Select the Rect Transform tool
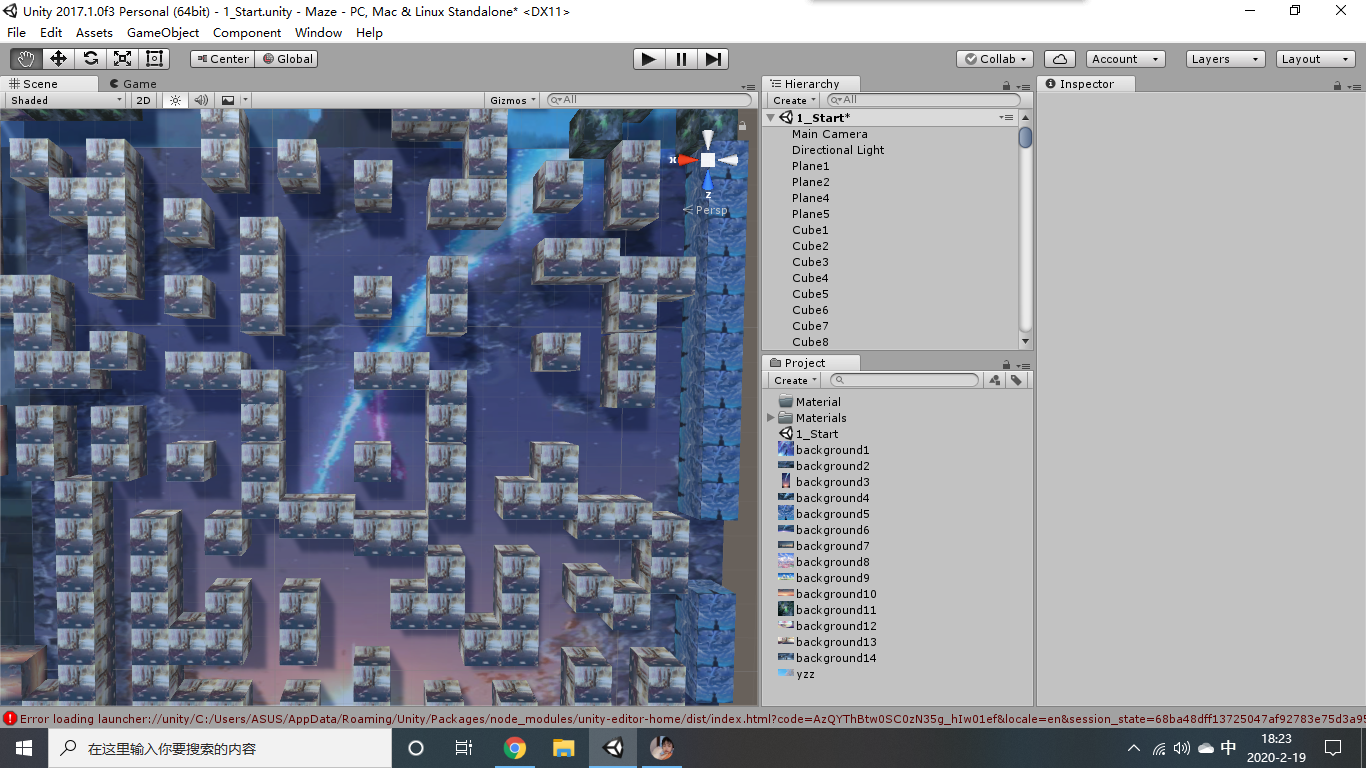The width and height of the screenshot is (1366, 768). [154, 58]
